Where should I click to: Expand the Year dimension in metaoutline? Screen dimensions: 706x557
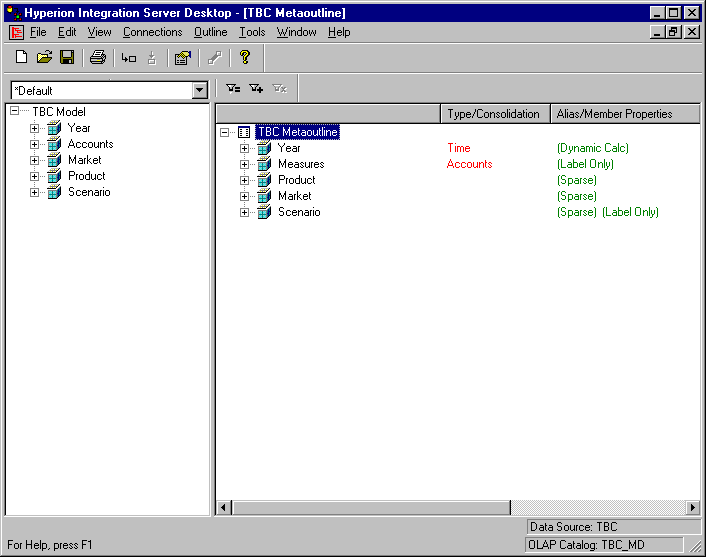pos(244,148)
